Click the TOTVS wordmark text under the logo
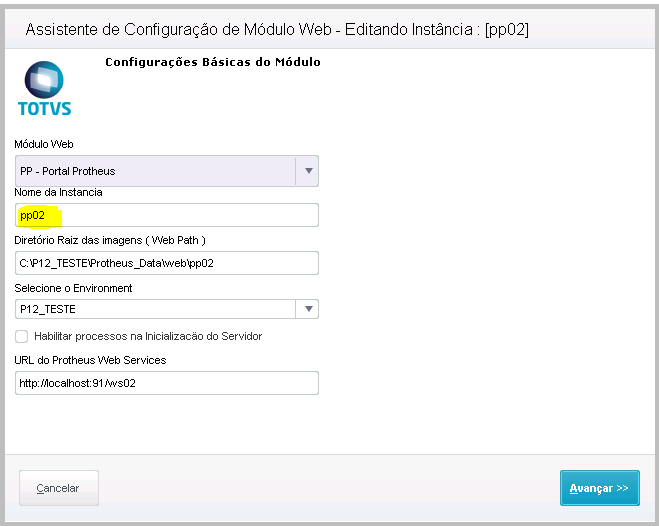 coord(45,108)
